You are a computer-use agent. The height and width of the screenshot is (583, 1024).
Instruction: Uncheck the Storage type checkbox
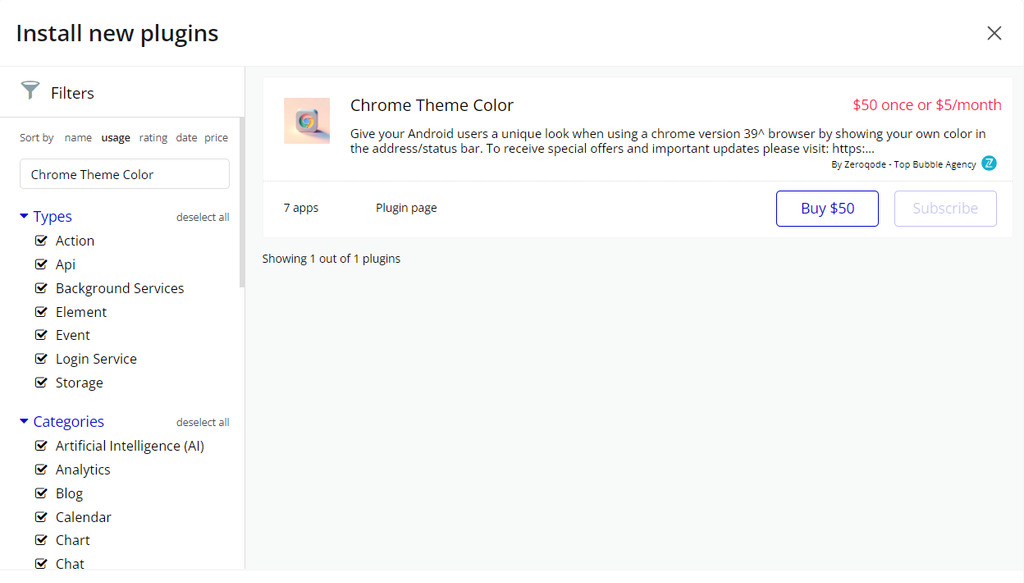coord(40,382)
